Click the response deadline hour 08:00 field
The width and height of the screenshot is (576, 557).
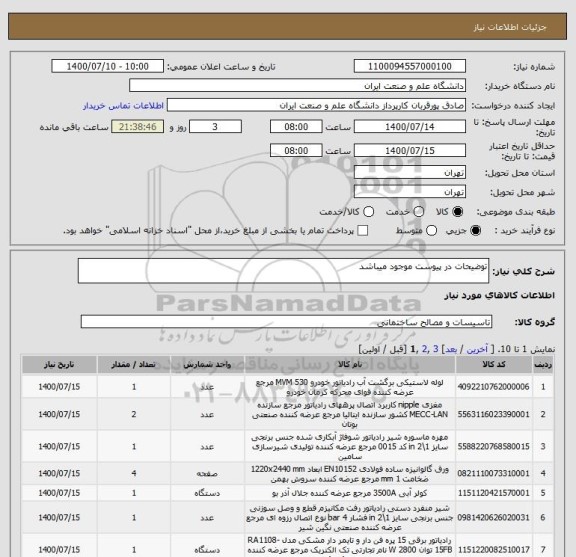pyautogui.click(x=296, y=127)
